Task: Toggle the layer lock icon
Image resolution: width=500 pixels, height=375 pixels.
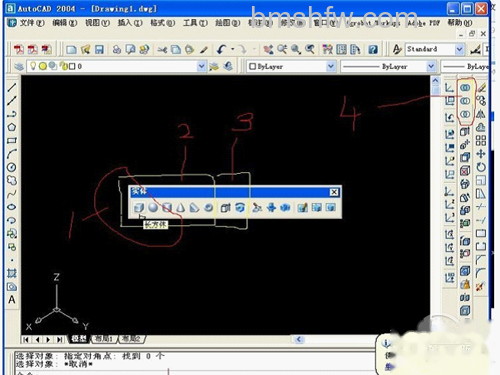Action: pyautogui.click(x=63, y=66)
